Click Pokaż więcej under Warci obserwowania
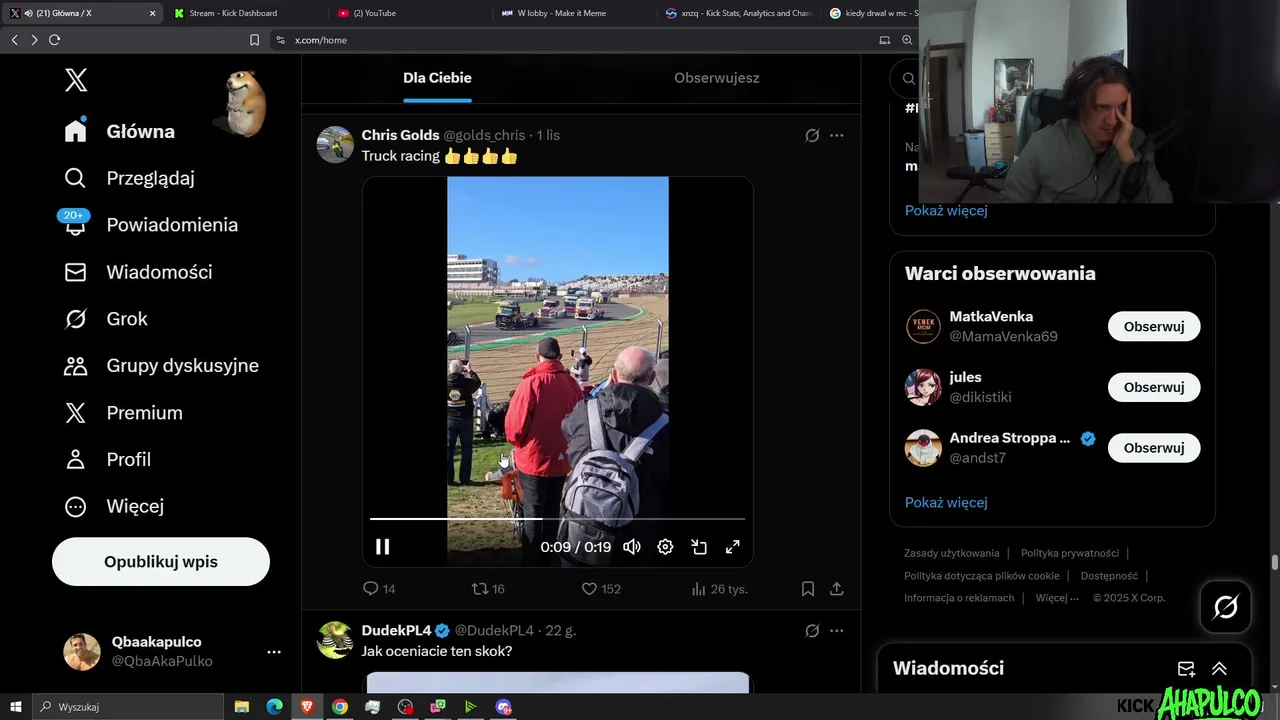Image resolution: width=1280 pixels, height=720 pixels. click(946, 502)
